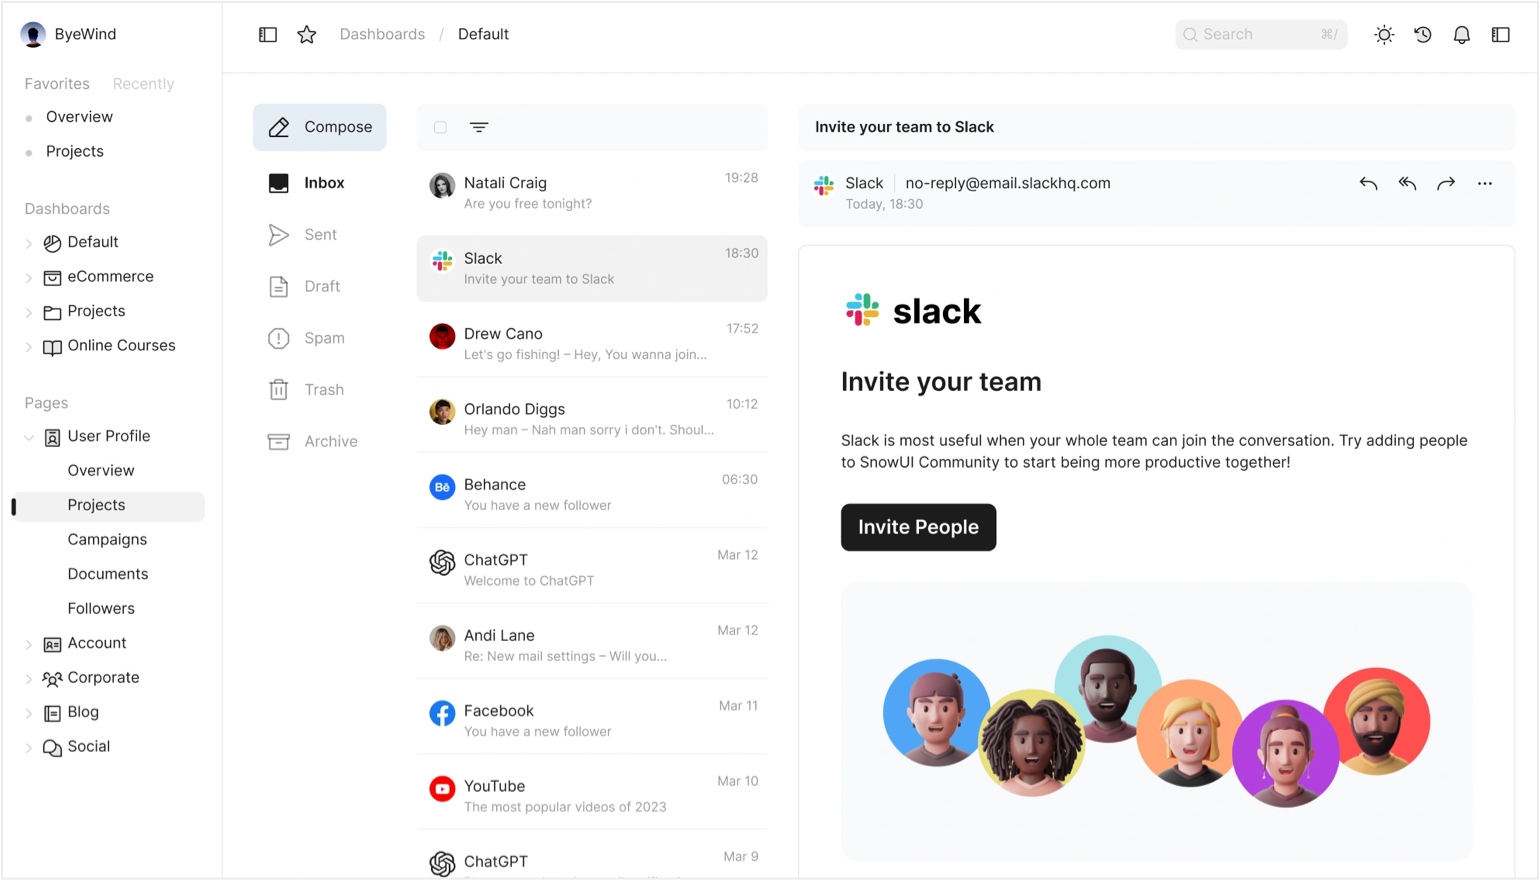Open the mail filter icon
The height and width of the screenshot is (880, 1540).
[x=479, y=127]
